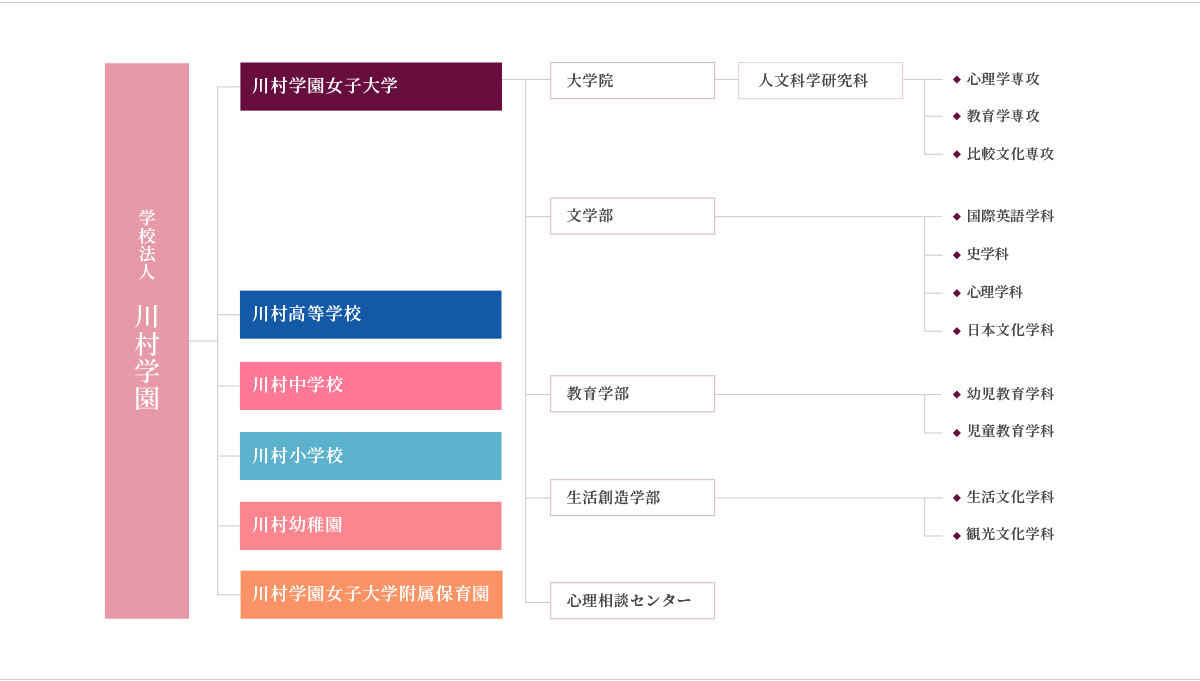This screenshot has height=681, width=1200.
Task: Open 川村学園女子大学附属保育園 orange block
Action: pos(370,594)
